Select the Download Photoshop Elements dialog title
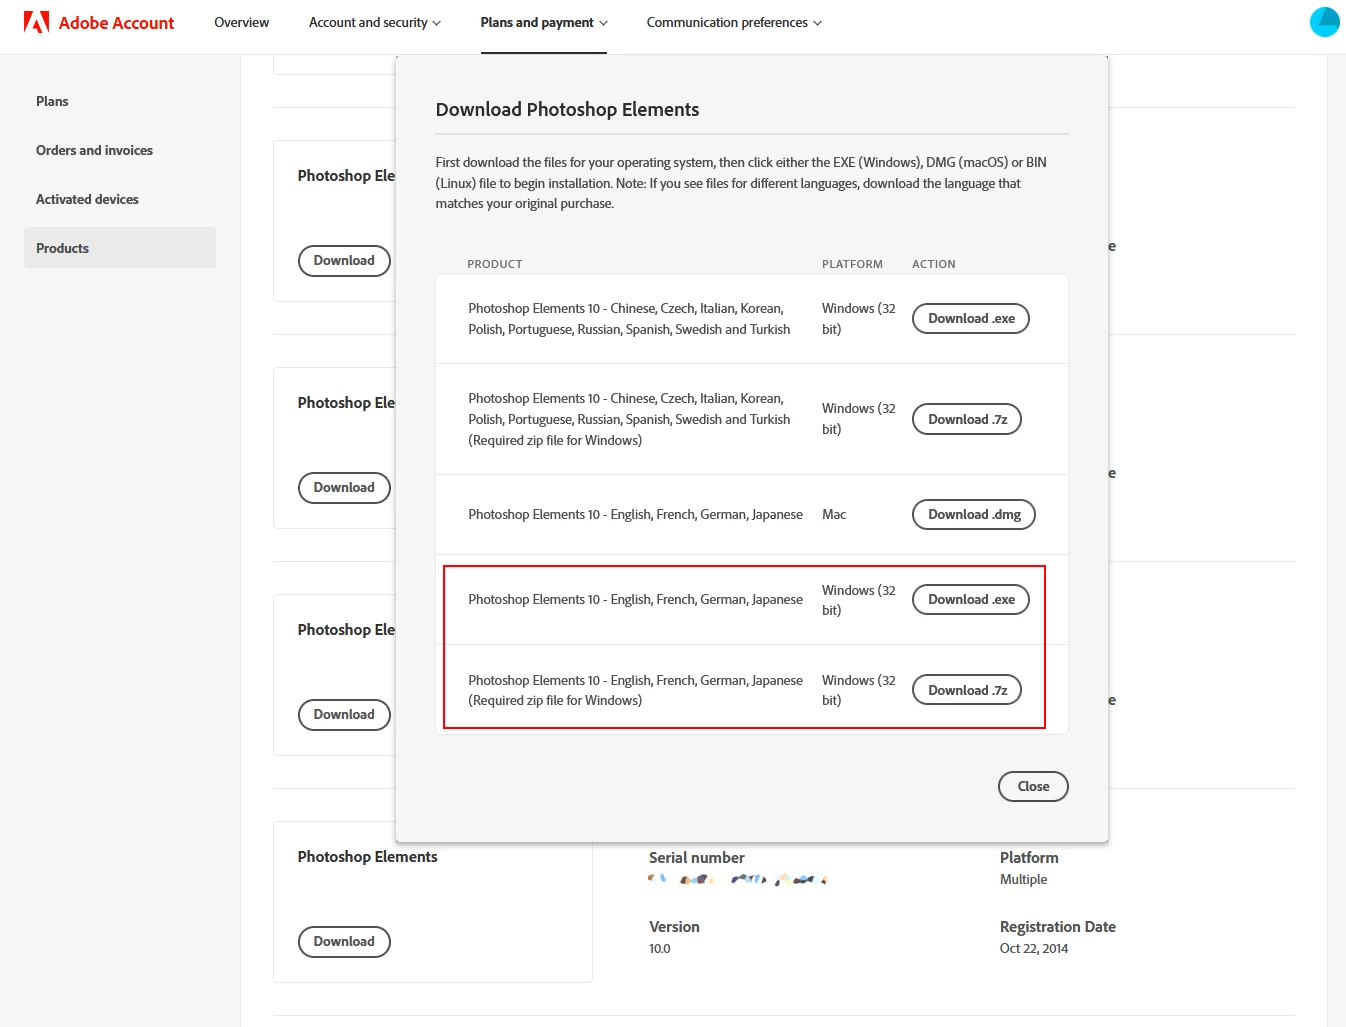The height and width of the screenshot is (1027, 1346). [567, 110]
